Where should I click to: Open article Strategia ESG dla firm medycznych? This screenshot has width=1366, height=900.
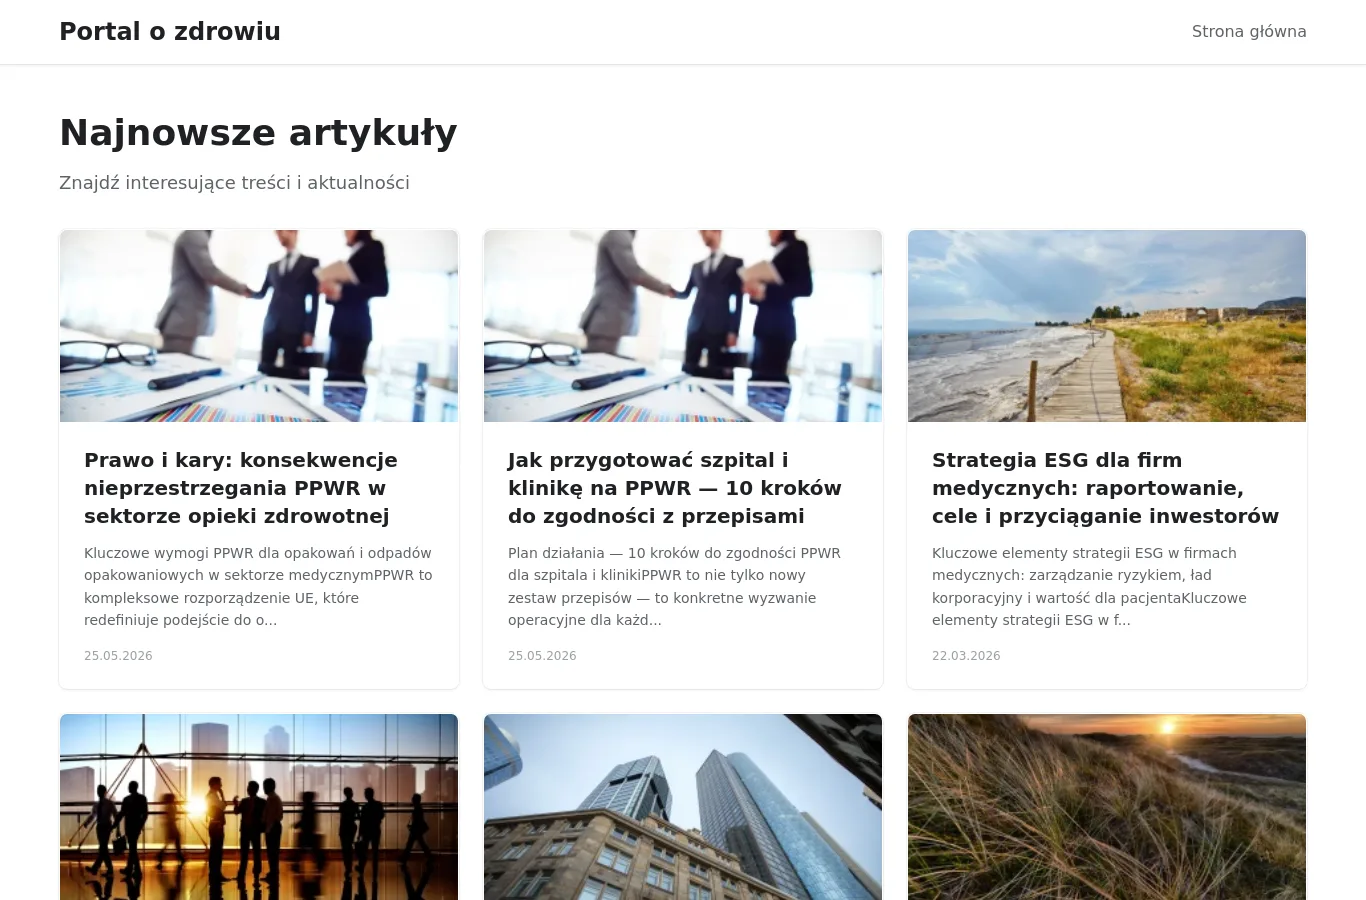(x=1105, y=488)
